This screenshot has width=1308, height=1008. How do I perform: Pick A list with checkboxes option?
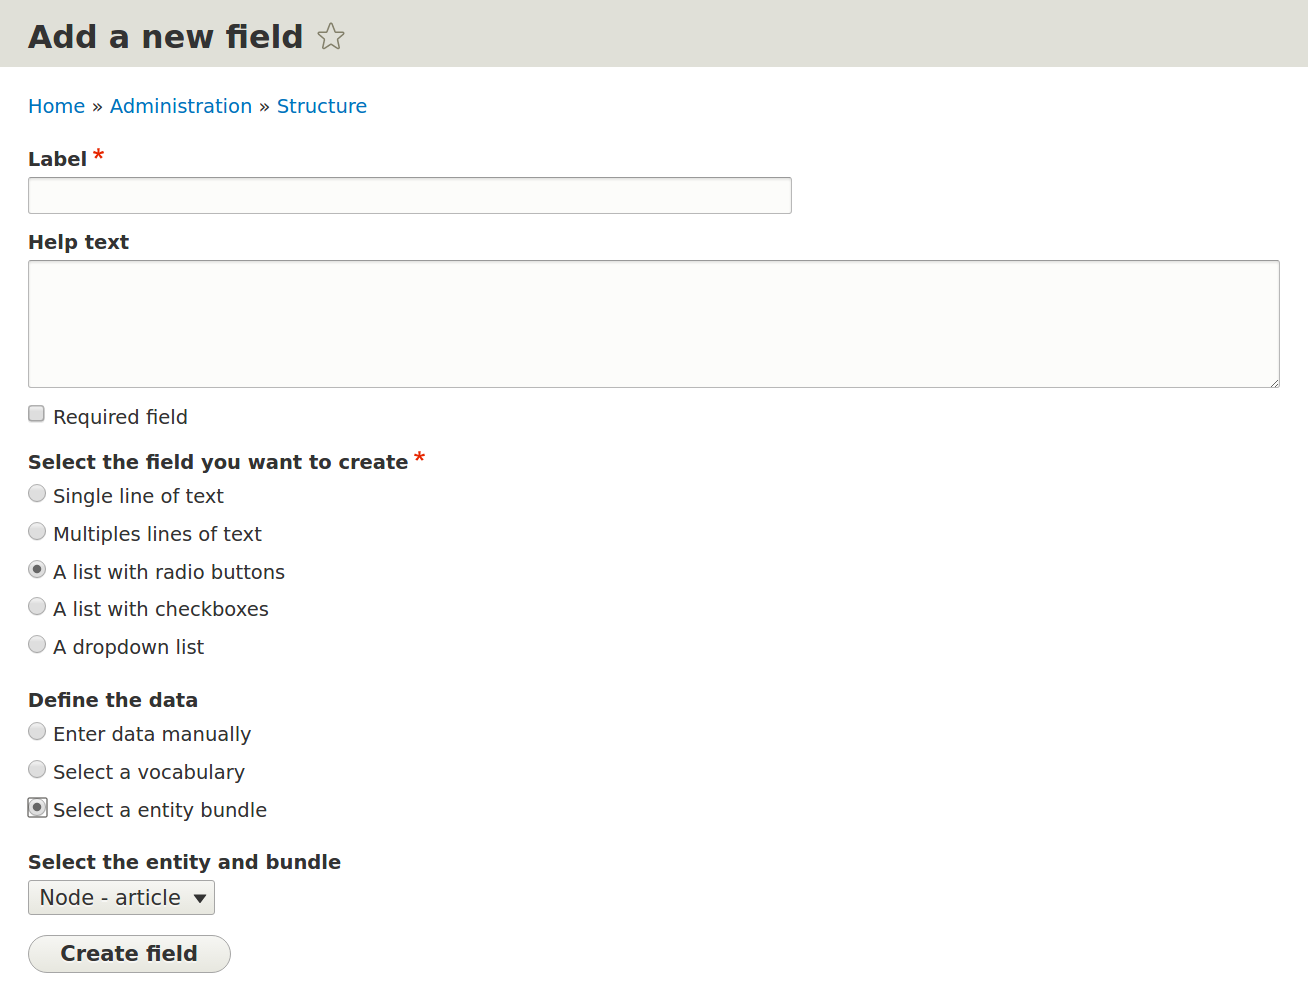[x=37, y=606]
